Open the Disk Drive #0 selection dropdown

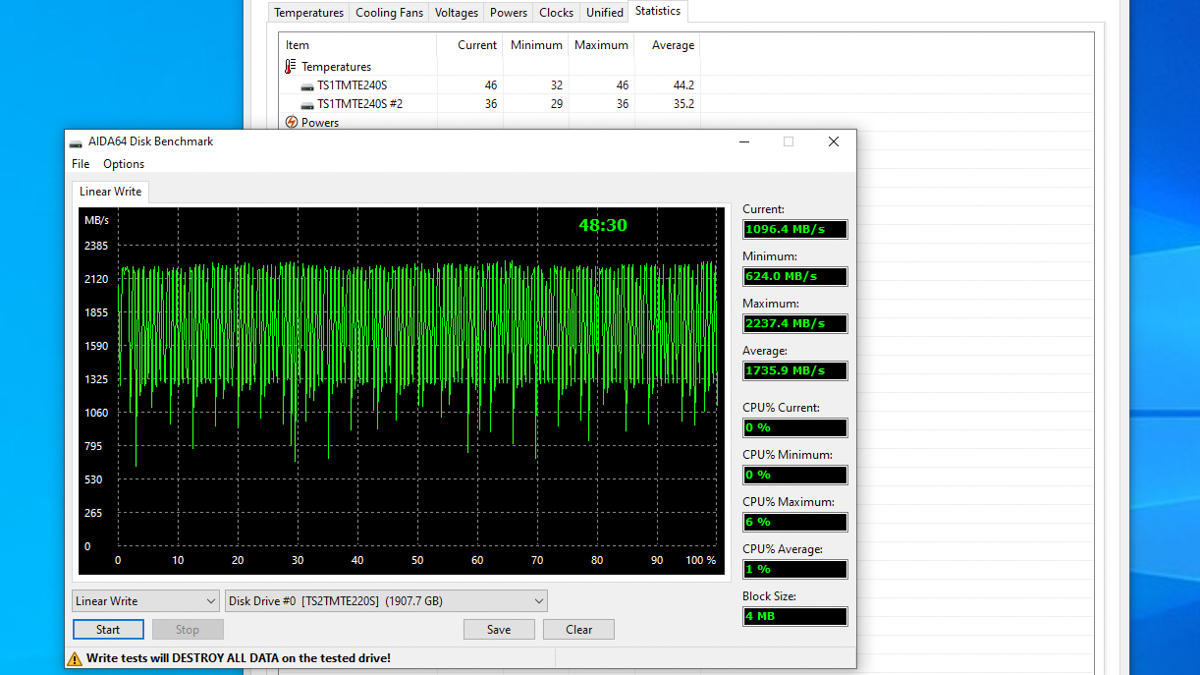[386, 601]
